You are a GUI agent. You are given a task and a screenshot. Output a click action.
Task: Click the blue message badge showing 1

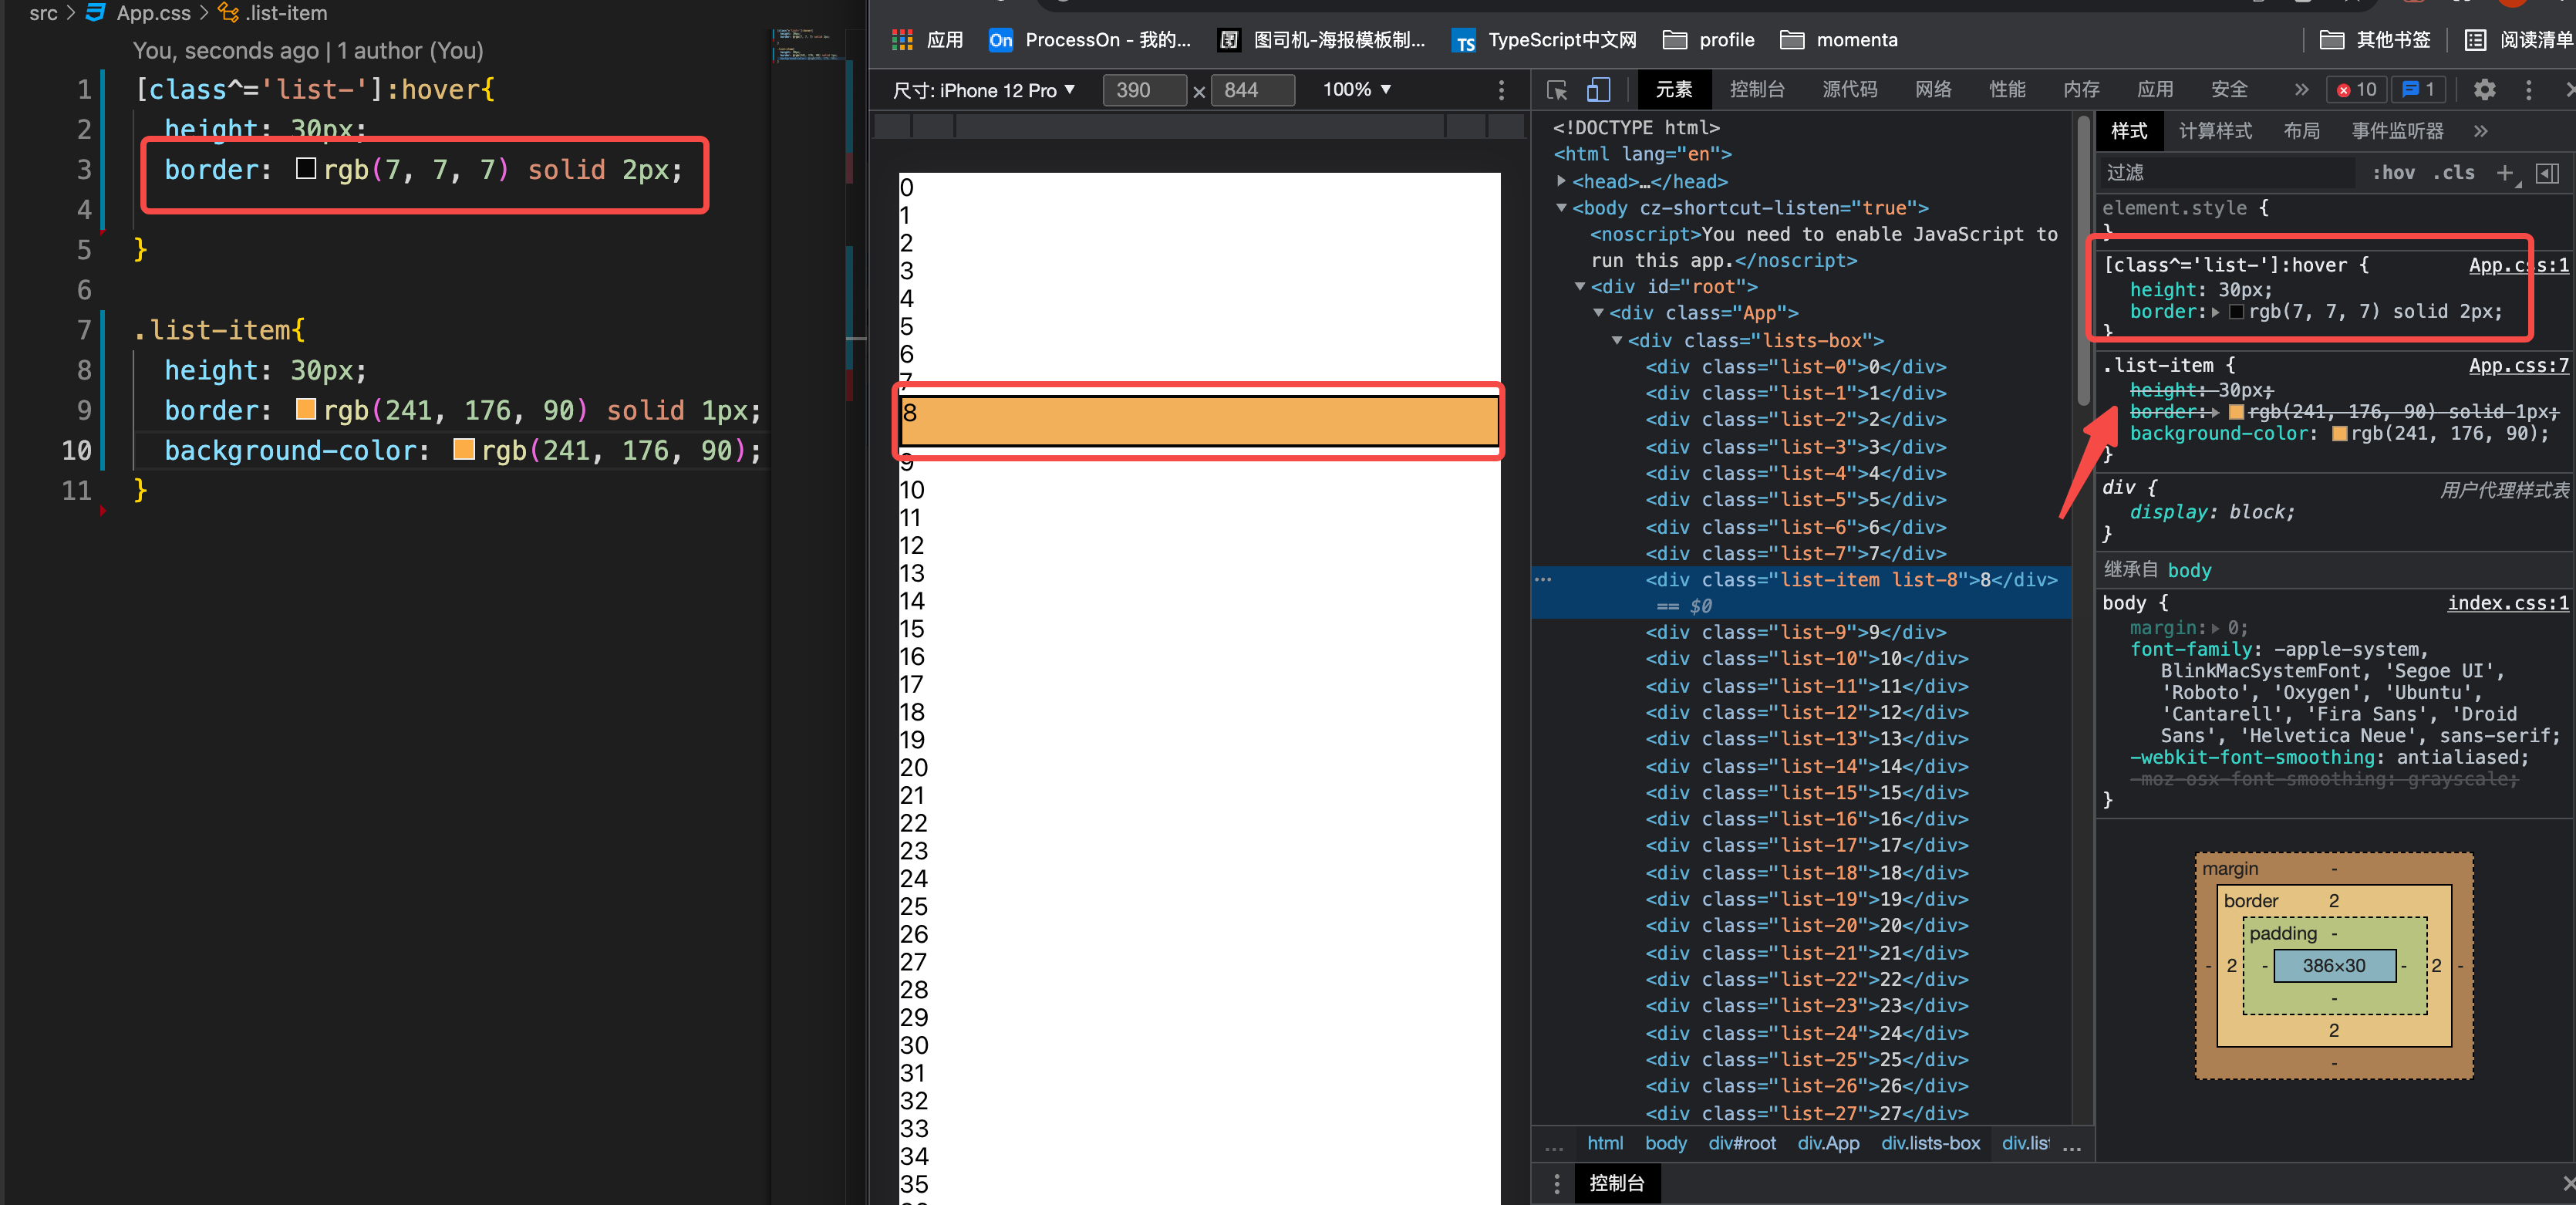tap(2418, 90)
